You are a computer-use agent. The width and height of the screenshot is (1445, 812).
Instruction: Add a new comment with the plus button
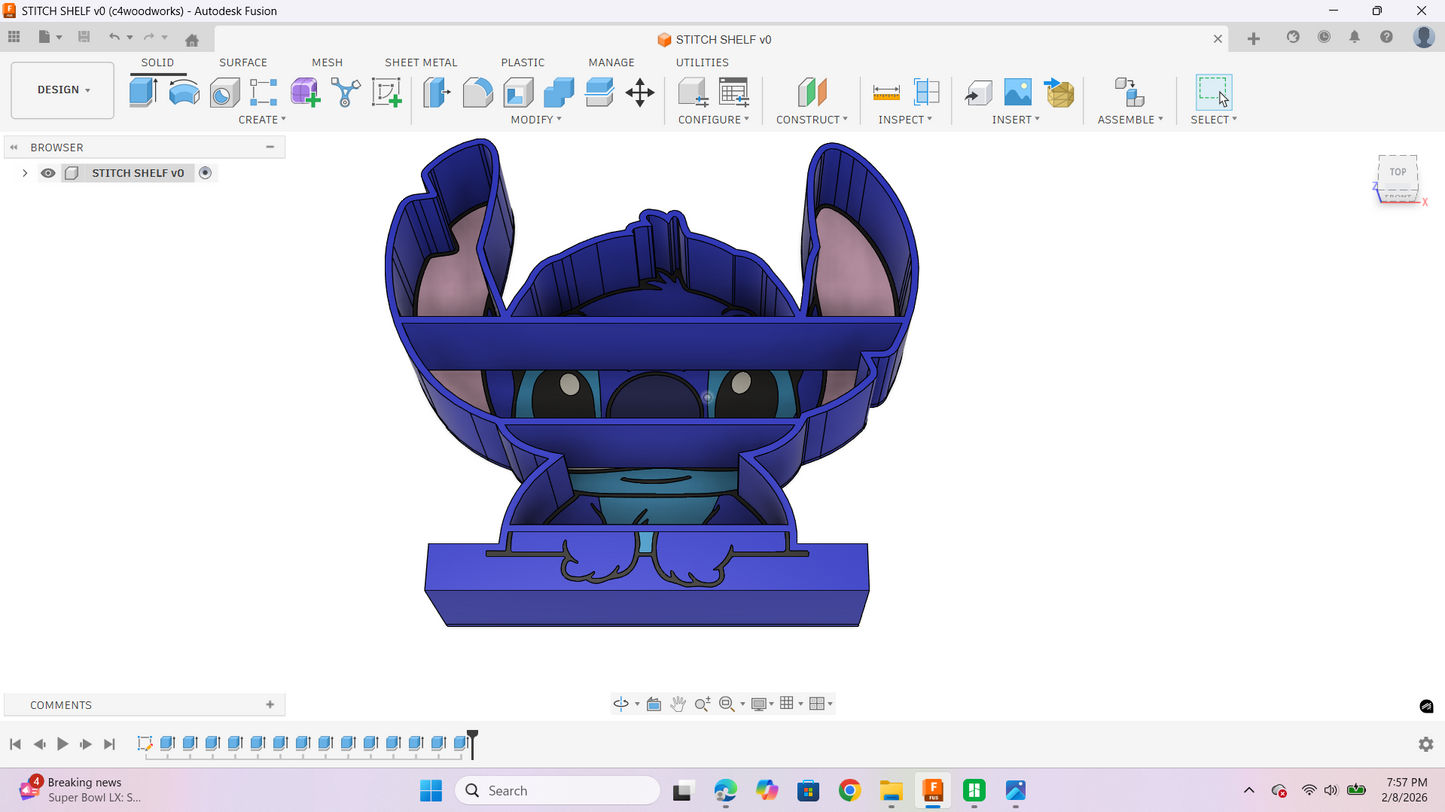270,705
